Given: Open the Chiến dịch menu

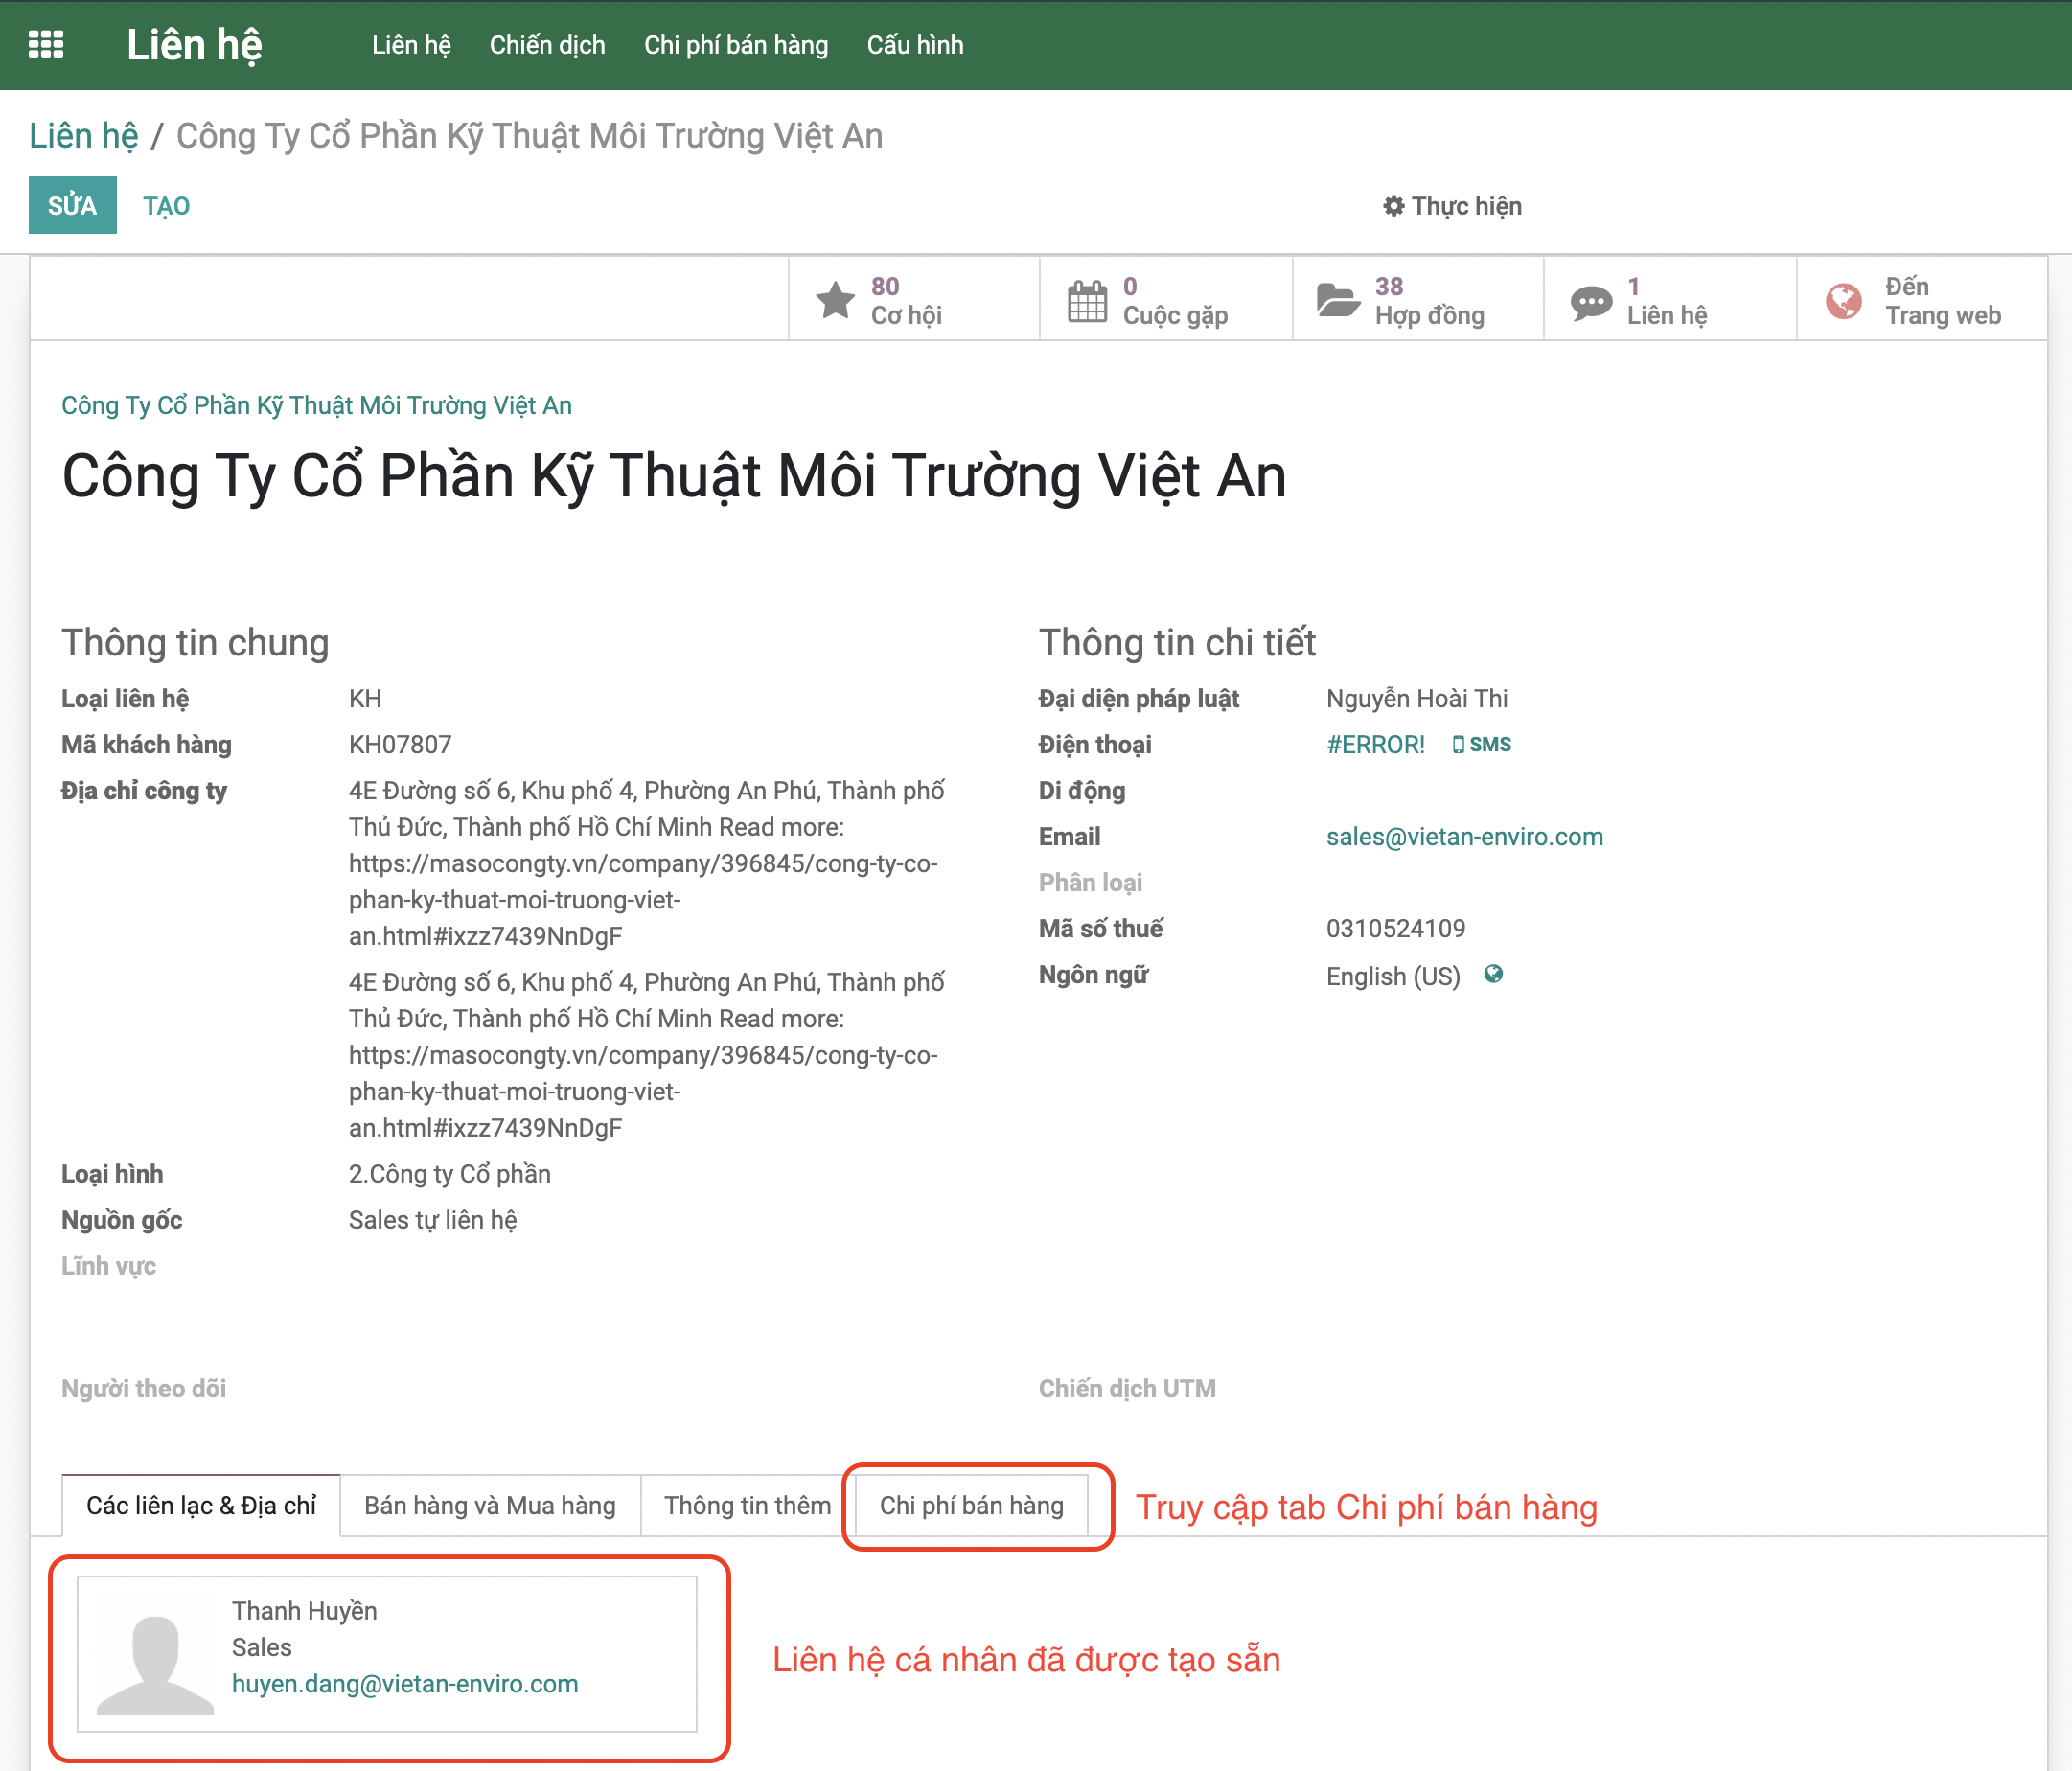Looking at the screenshot, I should pyautogui.click(x=547, y=45).
